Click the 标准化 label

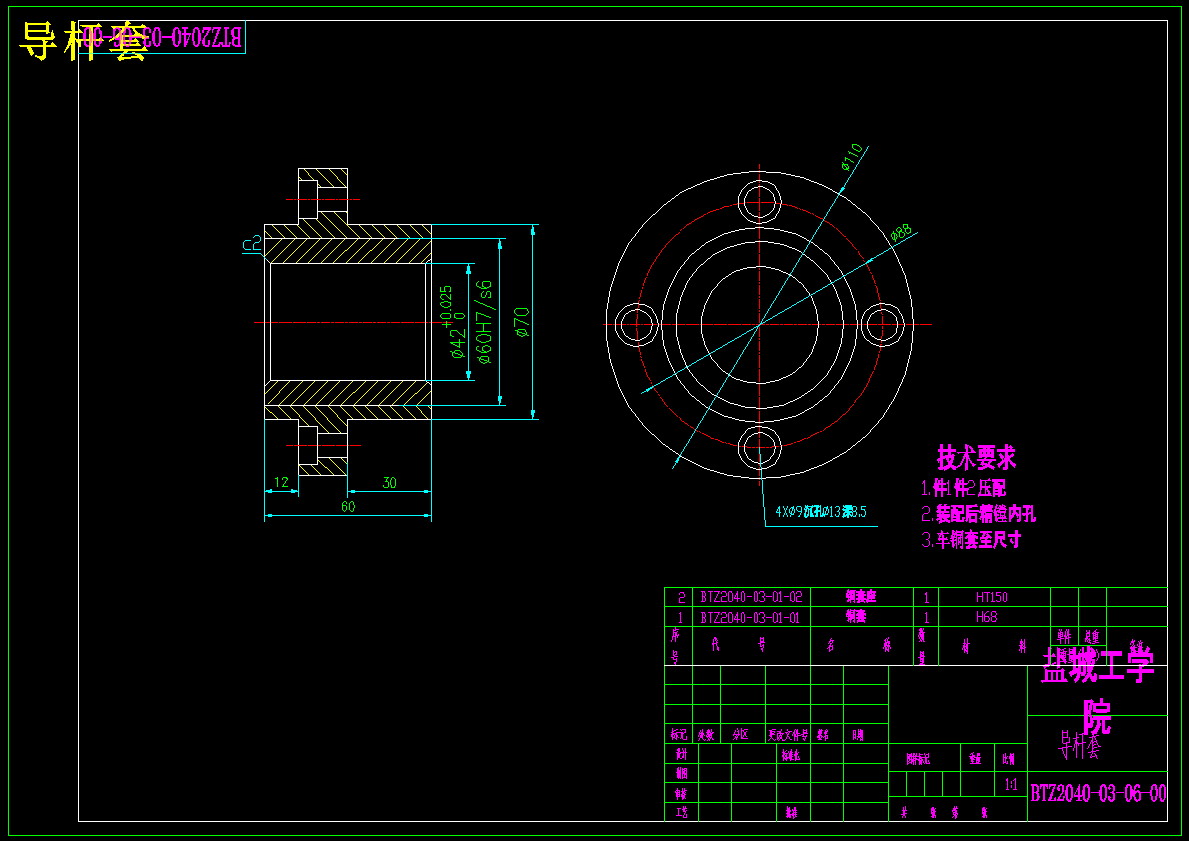(x=790, y=755)
